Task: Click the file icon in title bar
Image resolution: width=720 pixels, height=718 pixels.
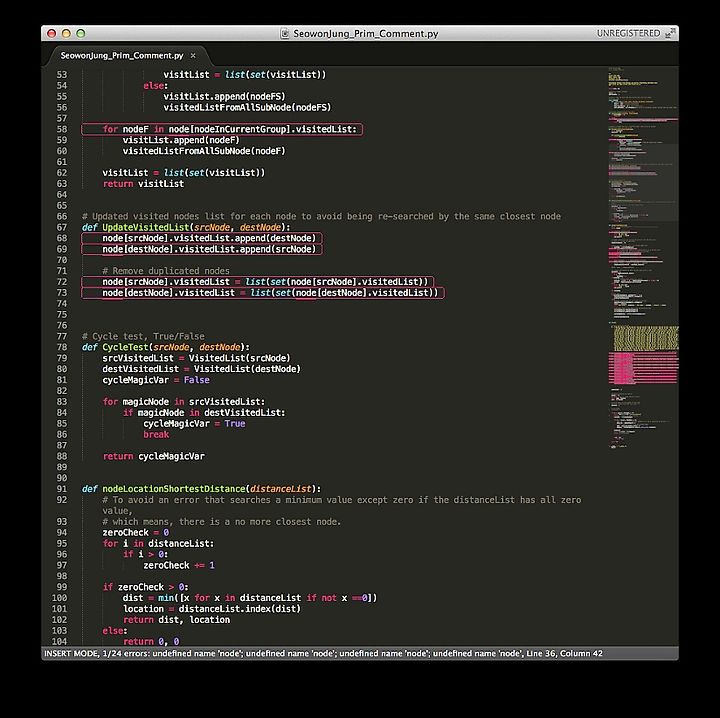Action: (285, 34)
